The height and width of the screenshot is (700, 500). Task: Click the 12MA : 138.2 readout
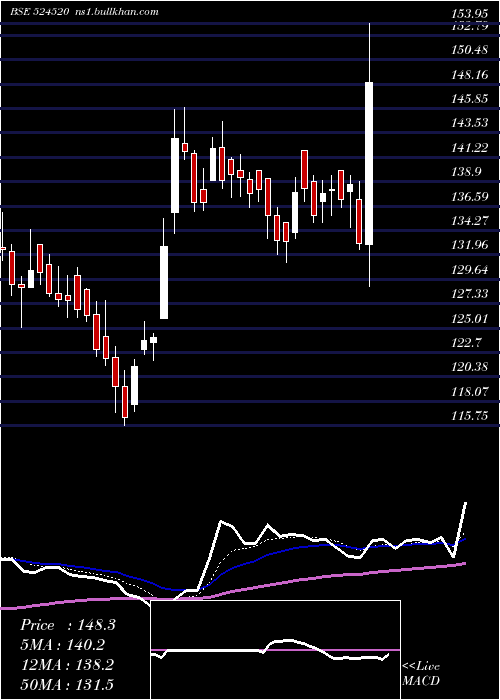[x=67, y=665]
